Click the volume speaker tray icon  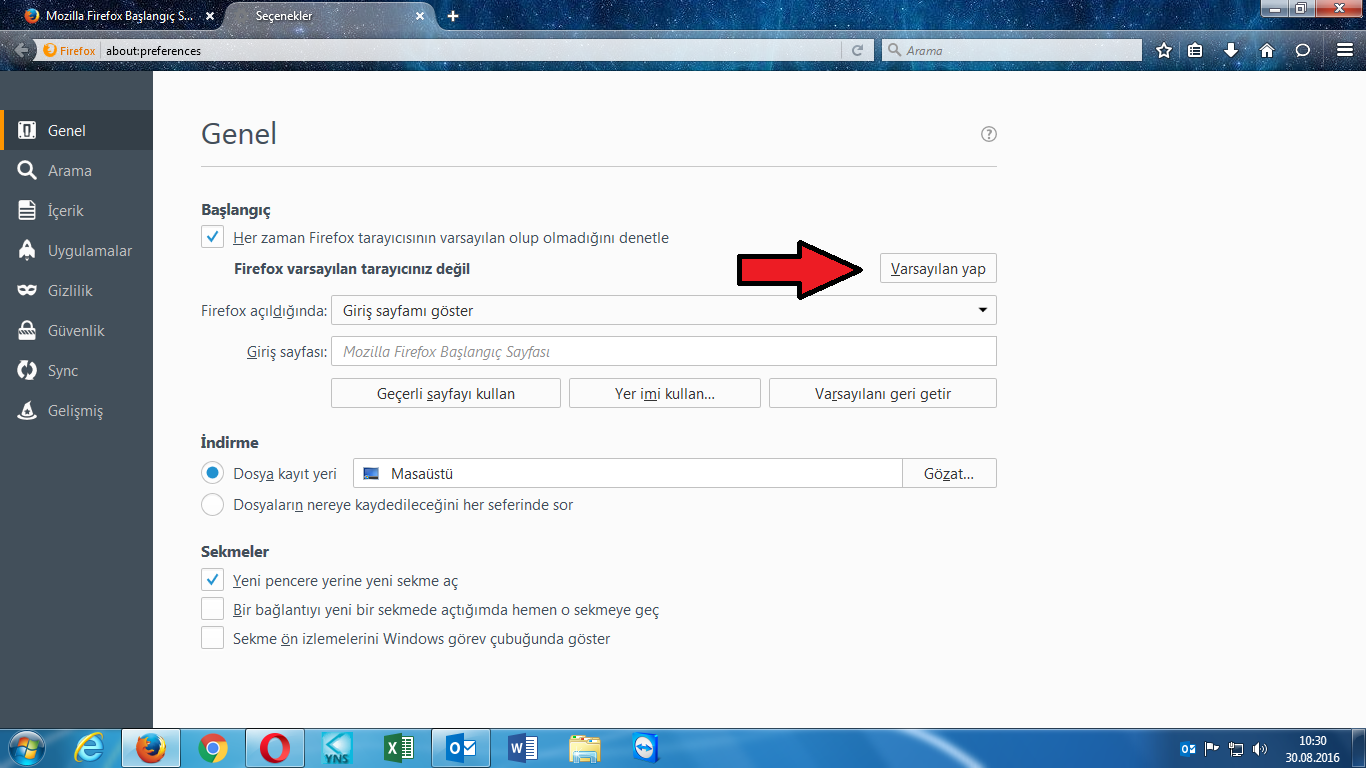1260,748
